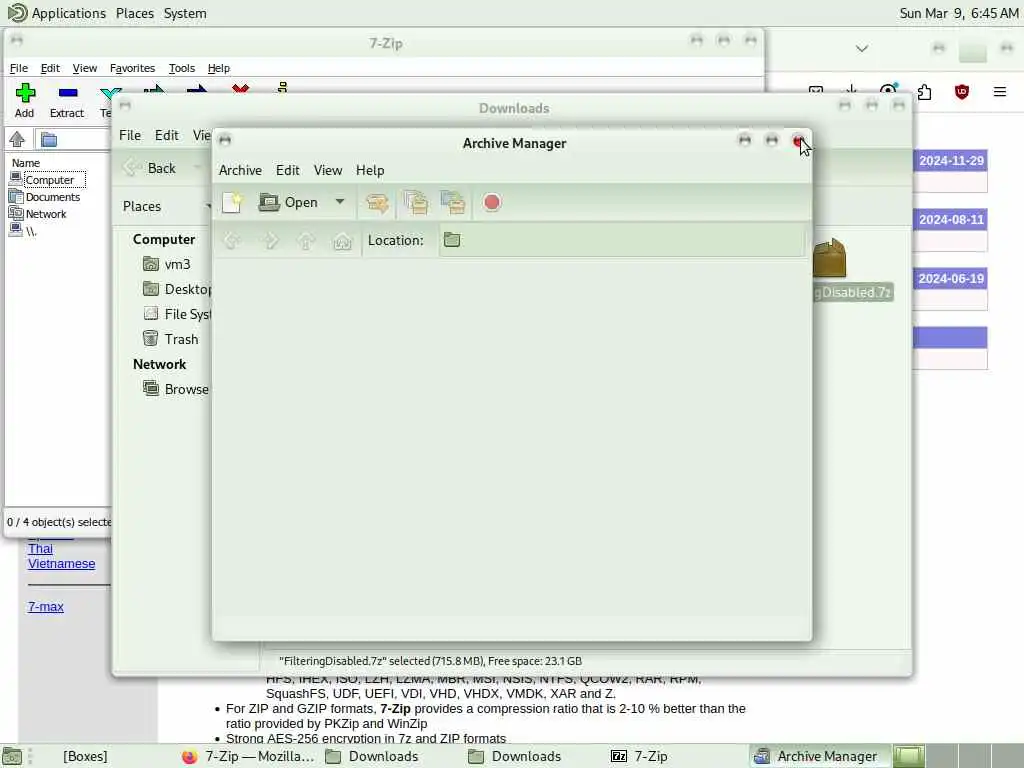Image resolution: width=1024 pixels, height=768 pixels.
Task: Click the up-folder arrow in 7-Zip
Action: (17, 138)
